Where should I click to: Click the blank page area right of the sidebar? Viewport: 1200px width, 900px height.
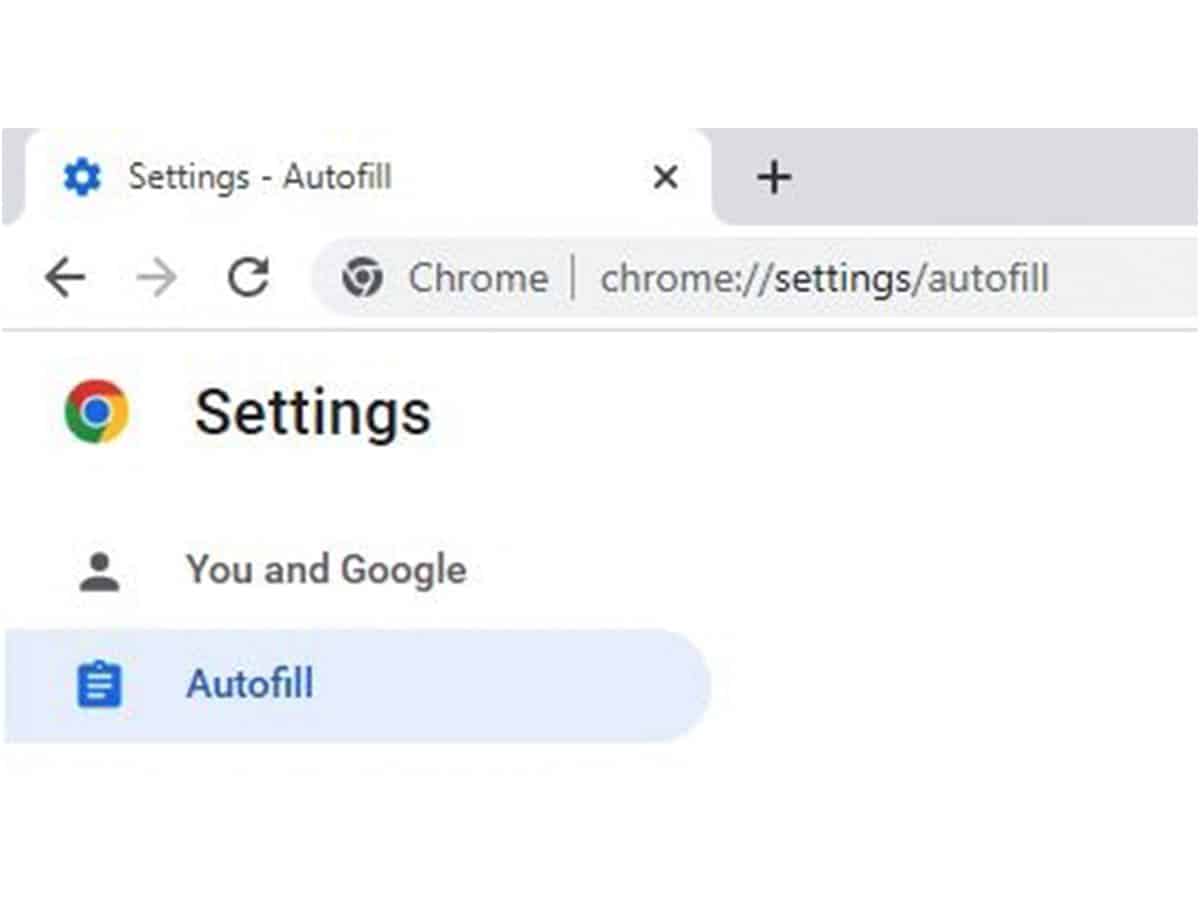[950, 600]
